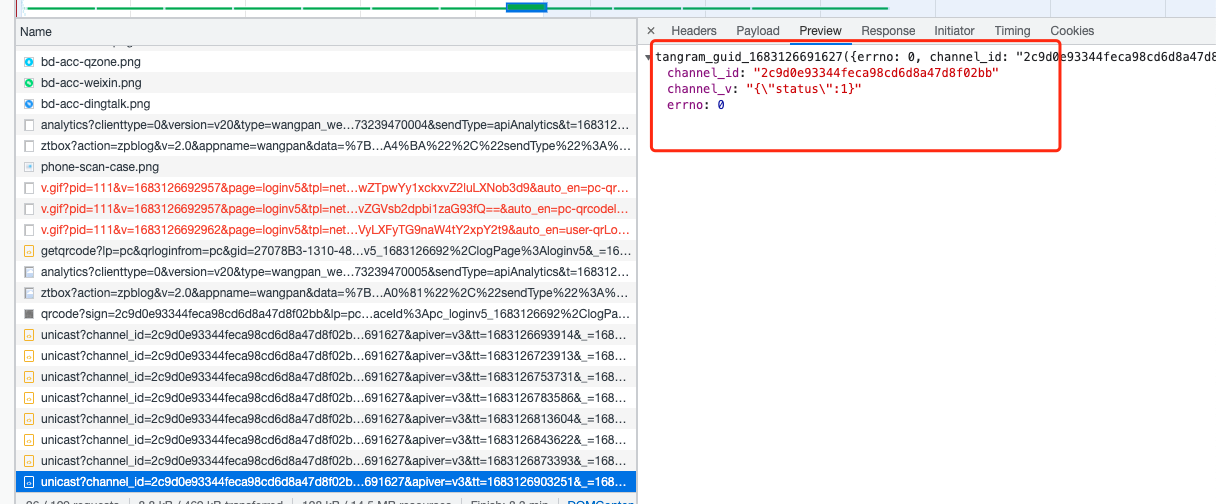
Task: Click the qrcode?sign request image icon
Action: tap(29, 314)
